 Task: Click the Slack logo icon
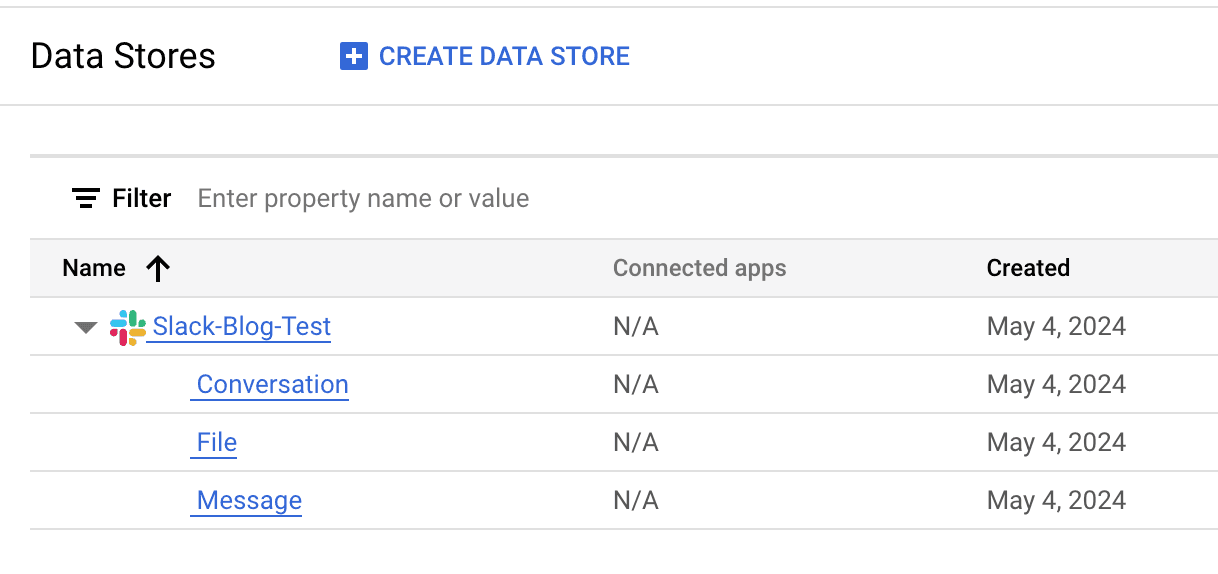click(x=127, y=327)
